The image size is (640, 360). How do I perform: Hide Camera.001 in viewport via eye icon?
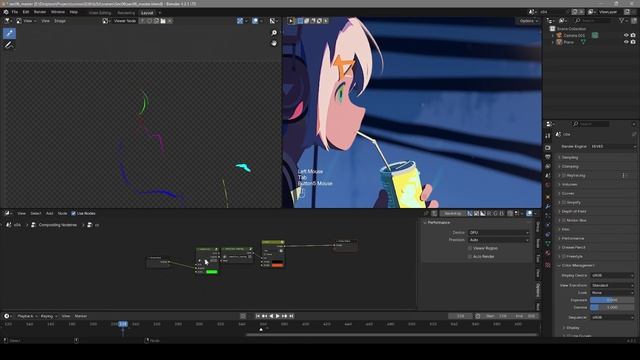[x=626, y=36]
